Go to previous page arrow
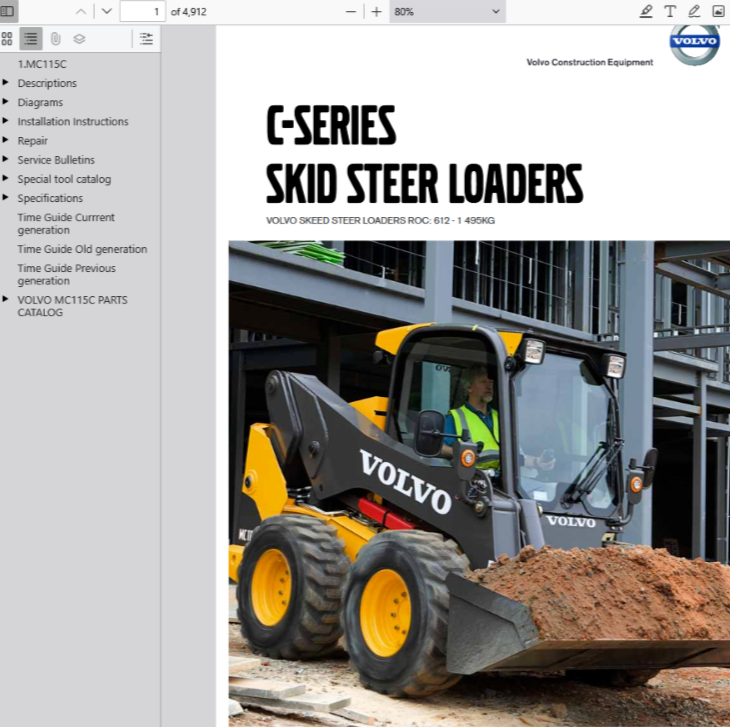The height and width of the screenshot is (727, 730). (x=81, y=12)
